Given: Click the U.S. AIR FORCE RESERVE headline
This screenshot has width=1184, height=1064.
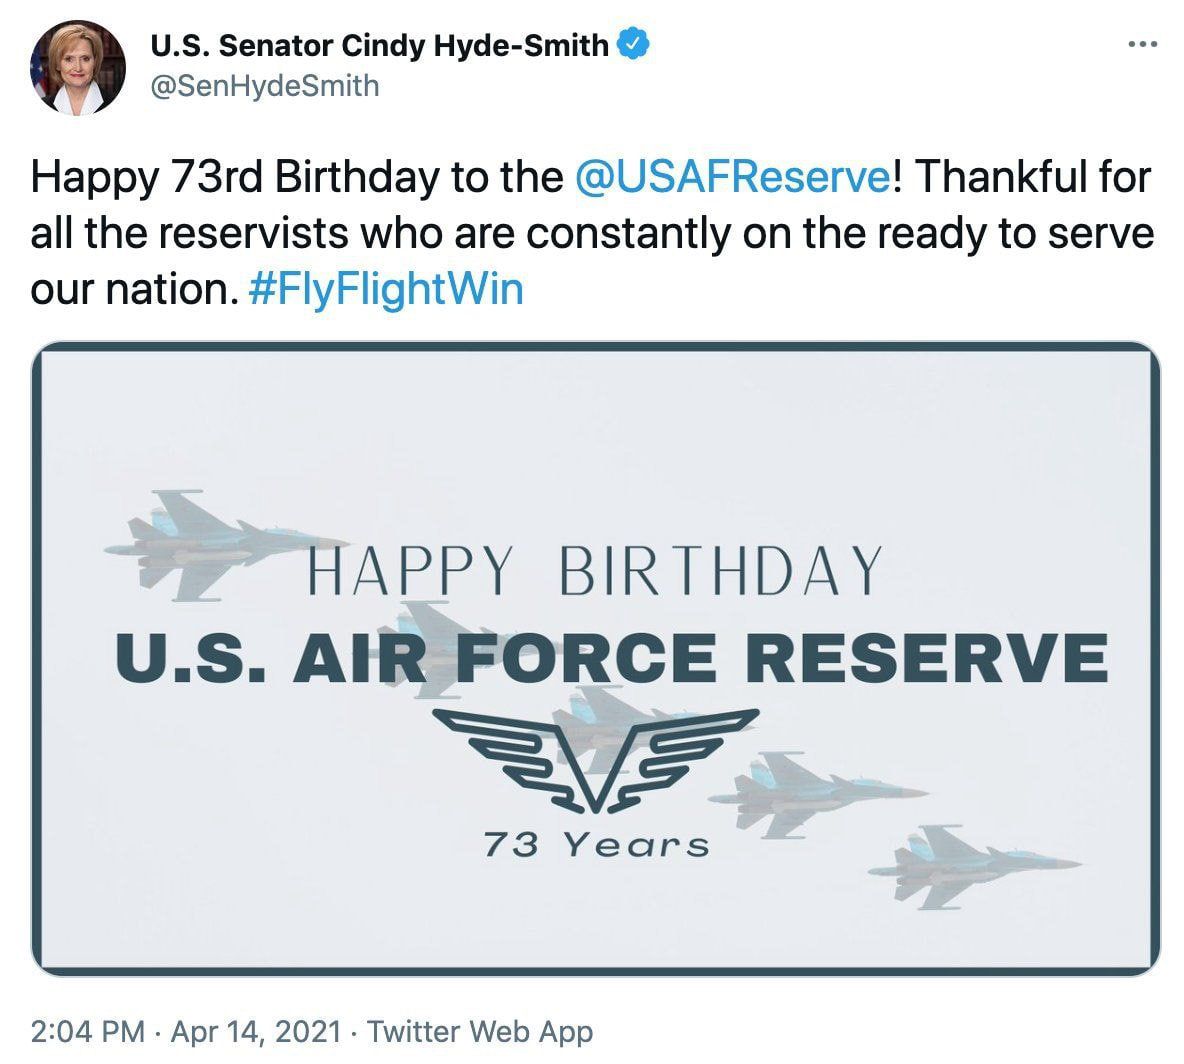Looking at the screenshot, I should point(612,657).
